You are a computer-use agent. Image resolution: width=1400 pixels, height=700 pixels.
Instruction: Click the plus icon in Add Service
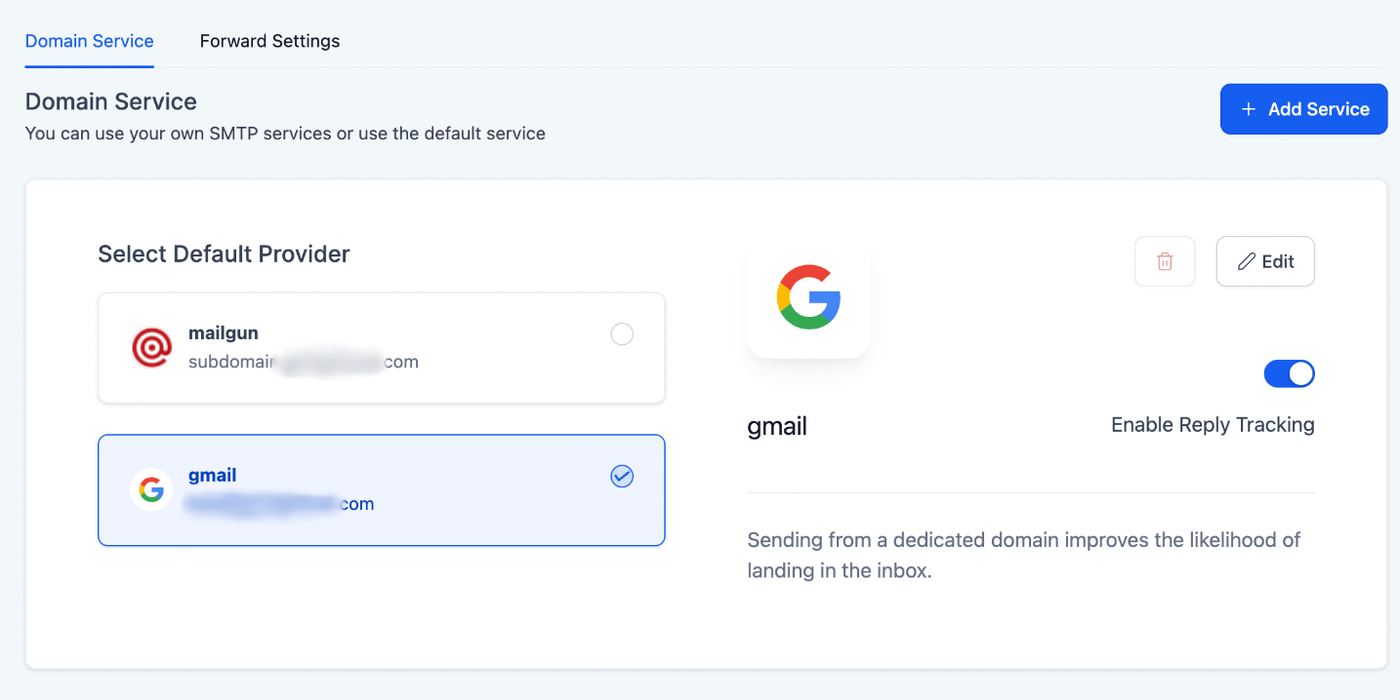tap(1248, 109)
